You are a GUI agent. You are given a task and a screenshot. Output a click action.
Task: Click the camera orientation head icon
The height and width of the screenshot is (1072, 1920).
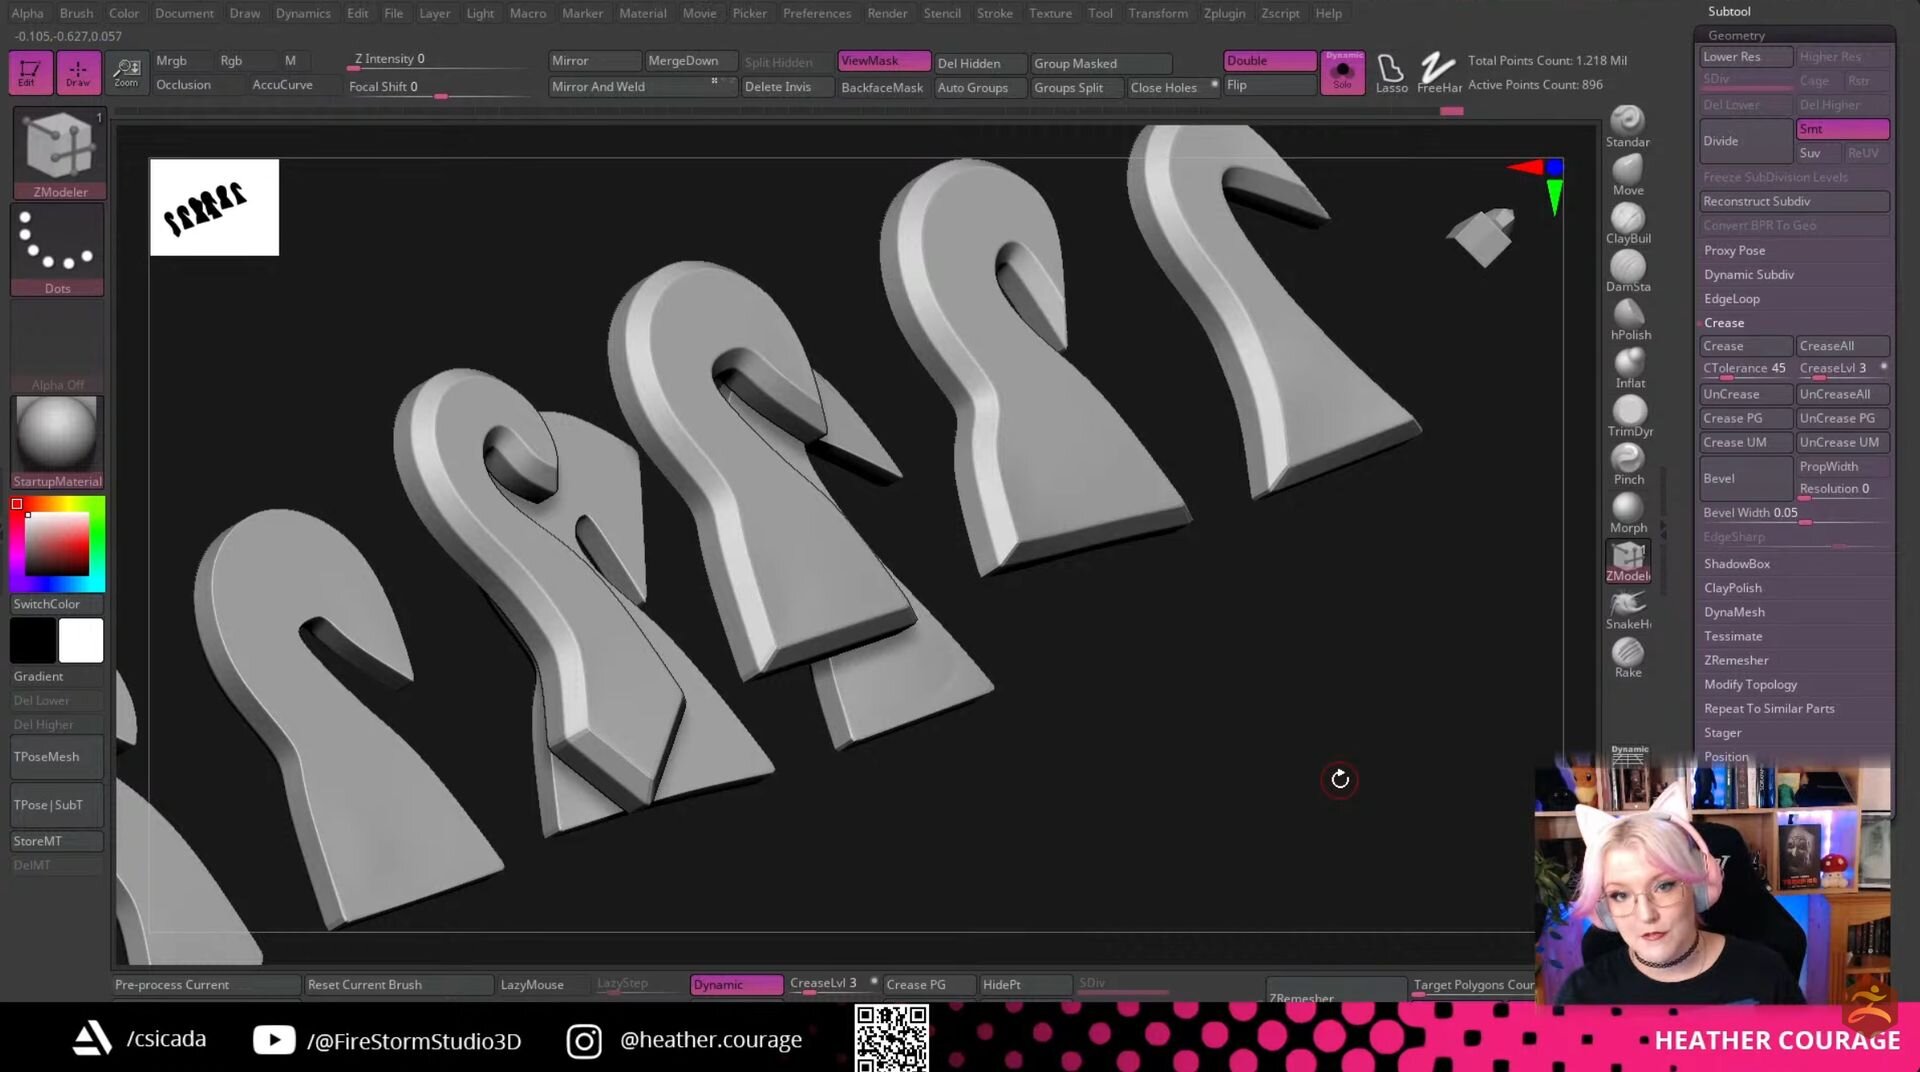[x=1481, y=236]
